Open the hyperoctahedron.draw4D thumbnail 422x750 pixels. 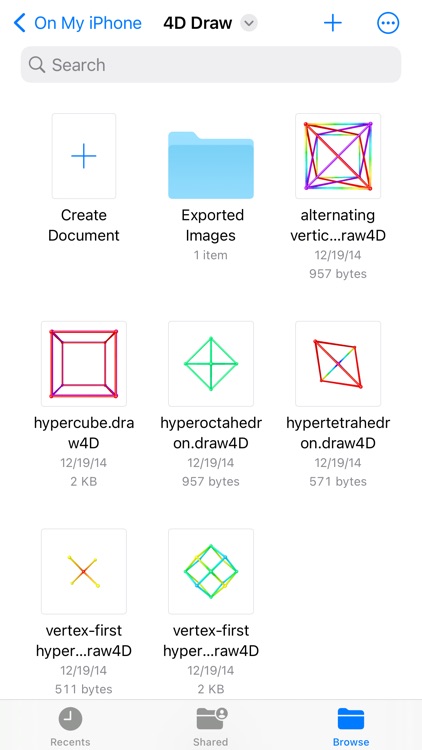211,364
